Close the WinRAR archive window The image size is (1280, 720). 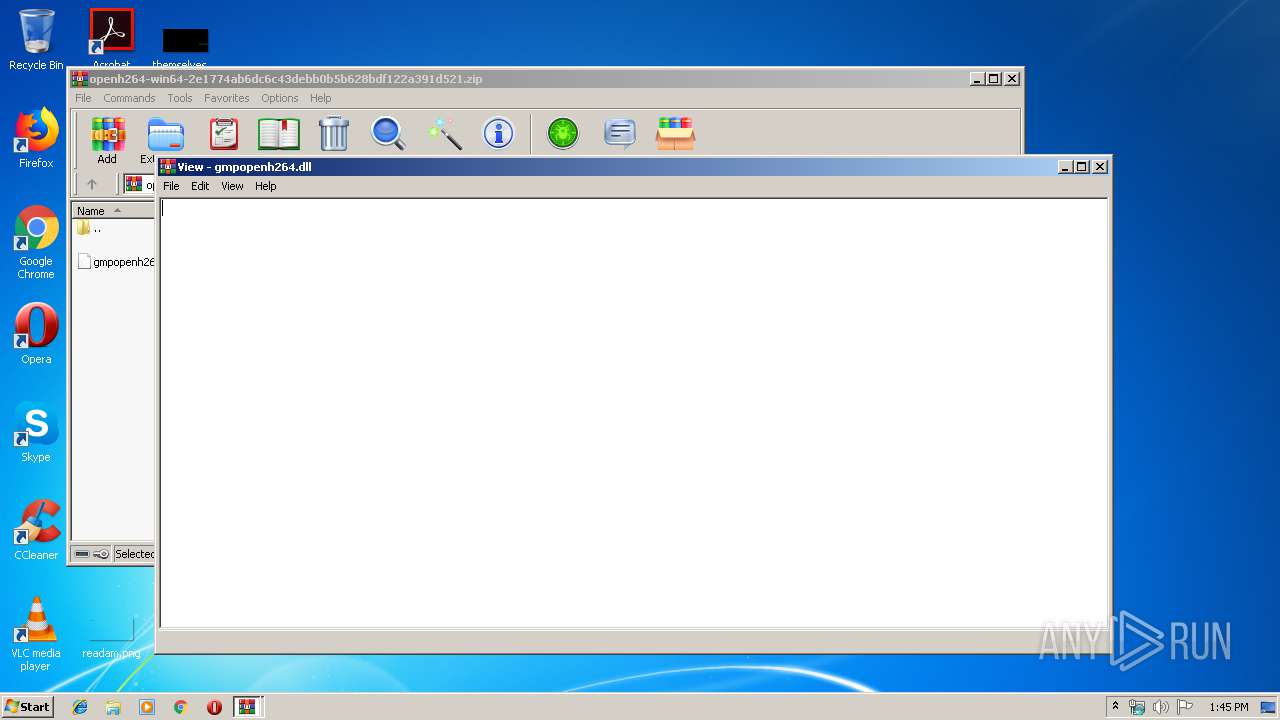[1012, 79]
